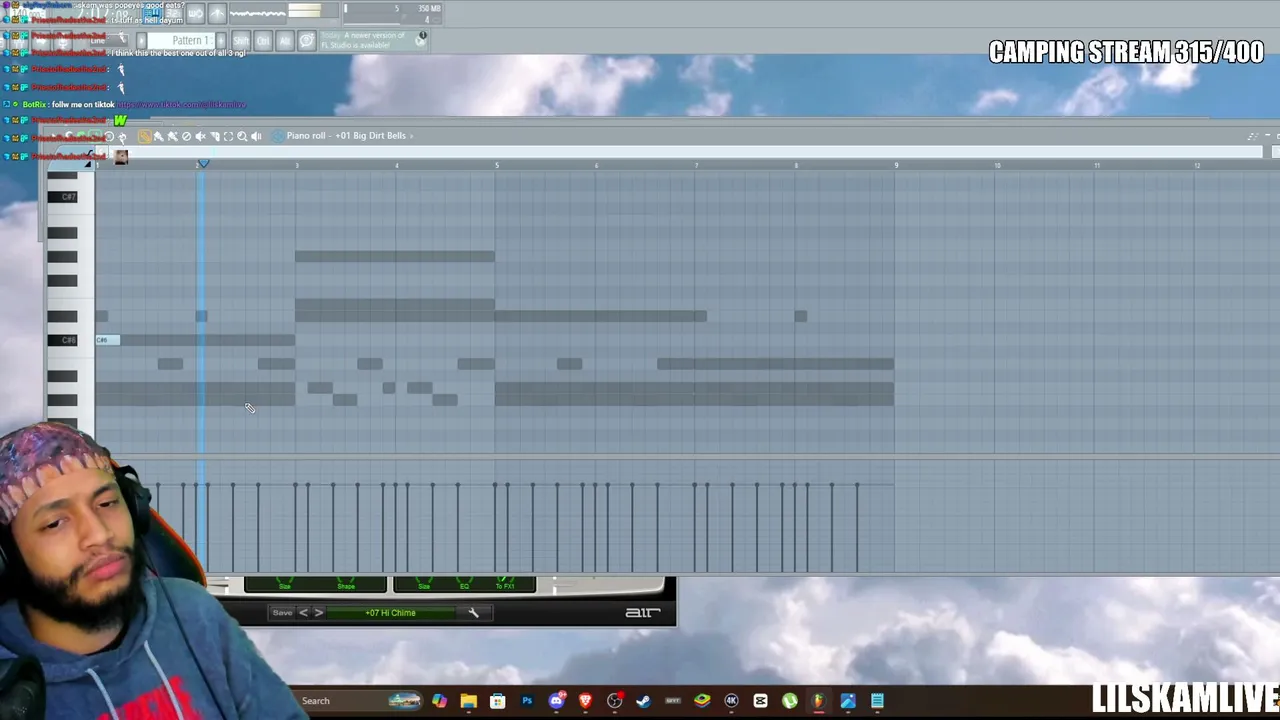Toggle the Shift modifier button
The width and height of the screenshot is (1280, 720).
tap(241, 41)
